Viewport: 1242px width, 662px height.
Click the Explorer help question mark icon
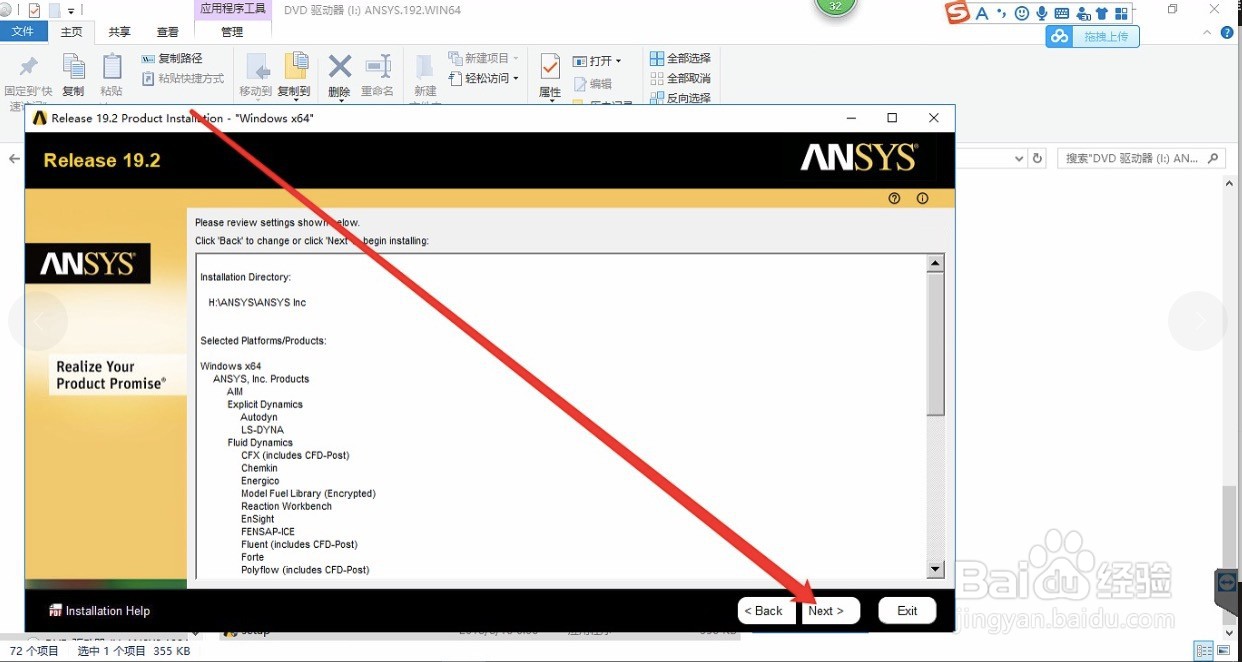(x=1228, y=32)
